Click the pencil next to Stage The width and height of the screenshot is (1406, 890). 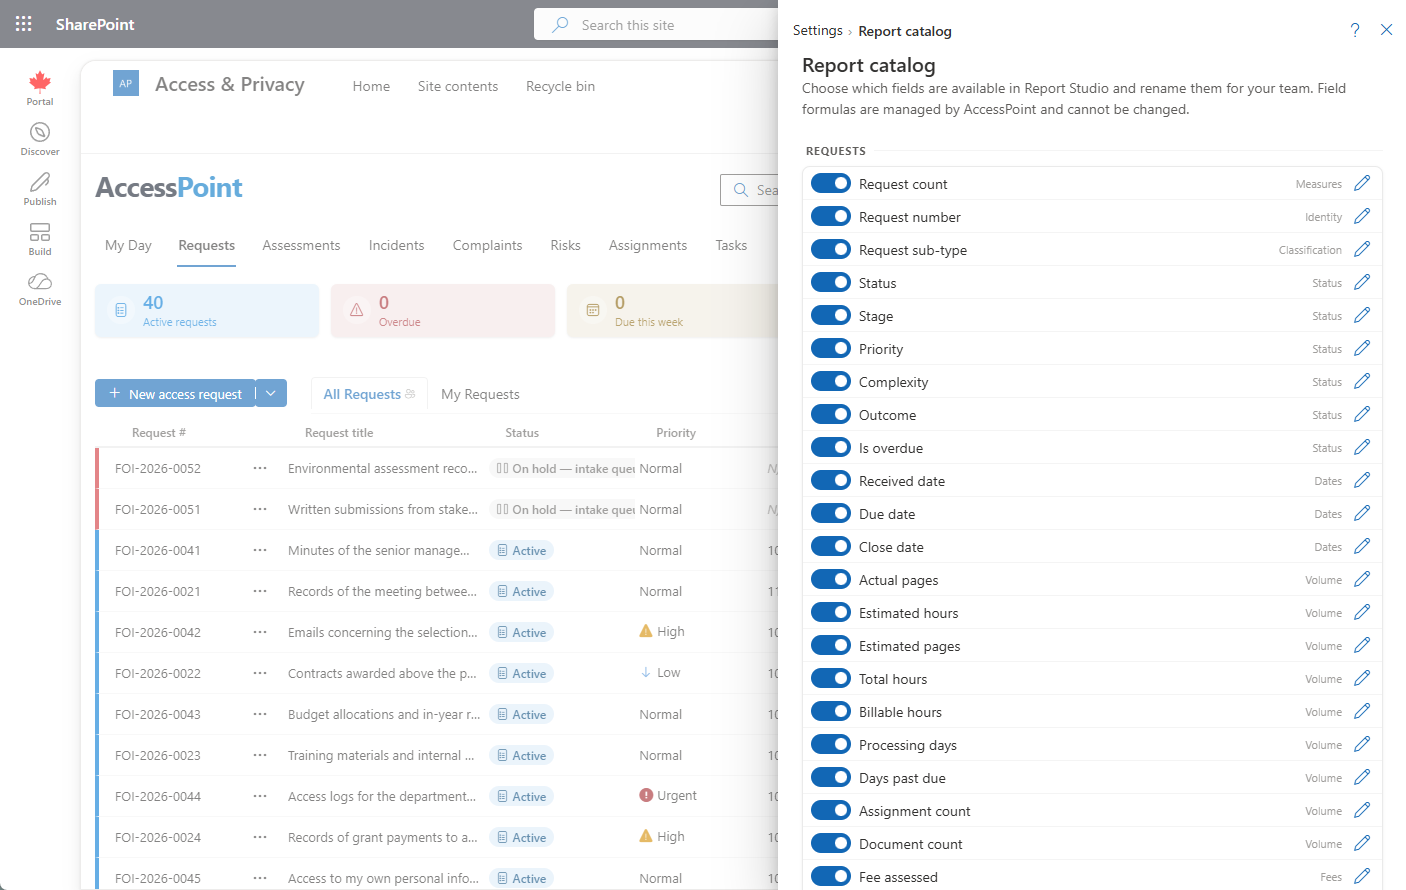tap(1362, 315)
